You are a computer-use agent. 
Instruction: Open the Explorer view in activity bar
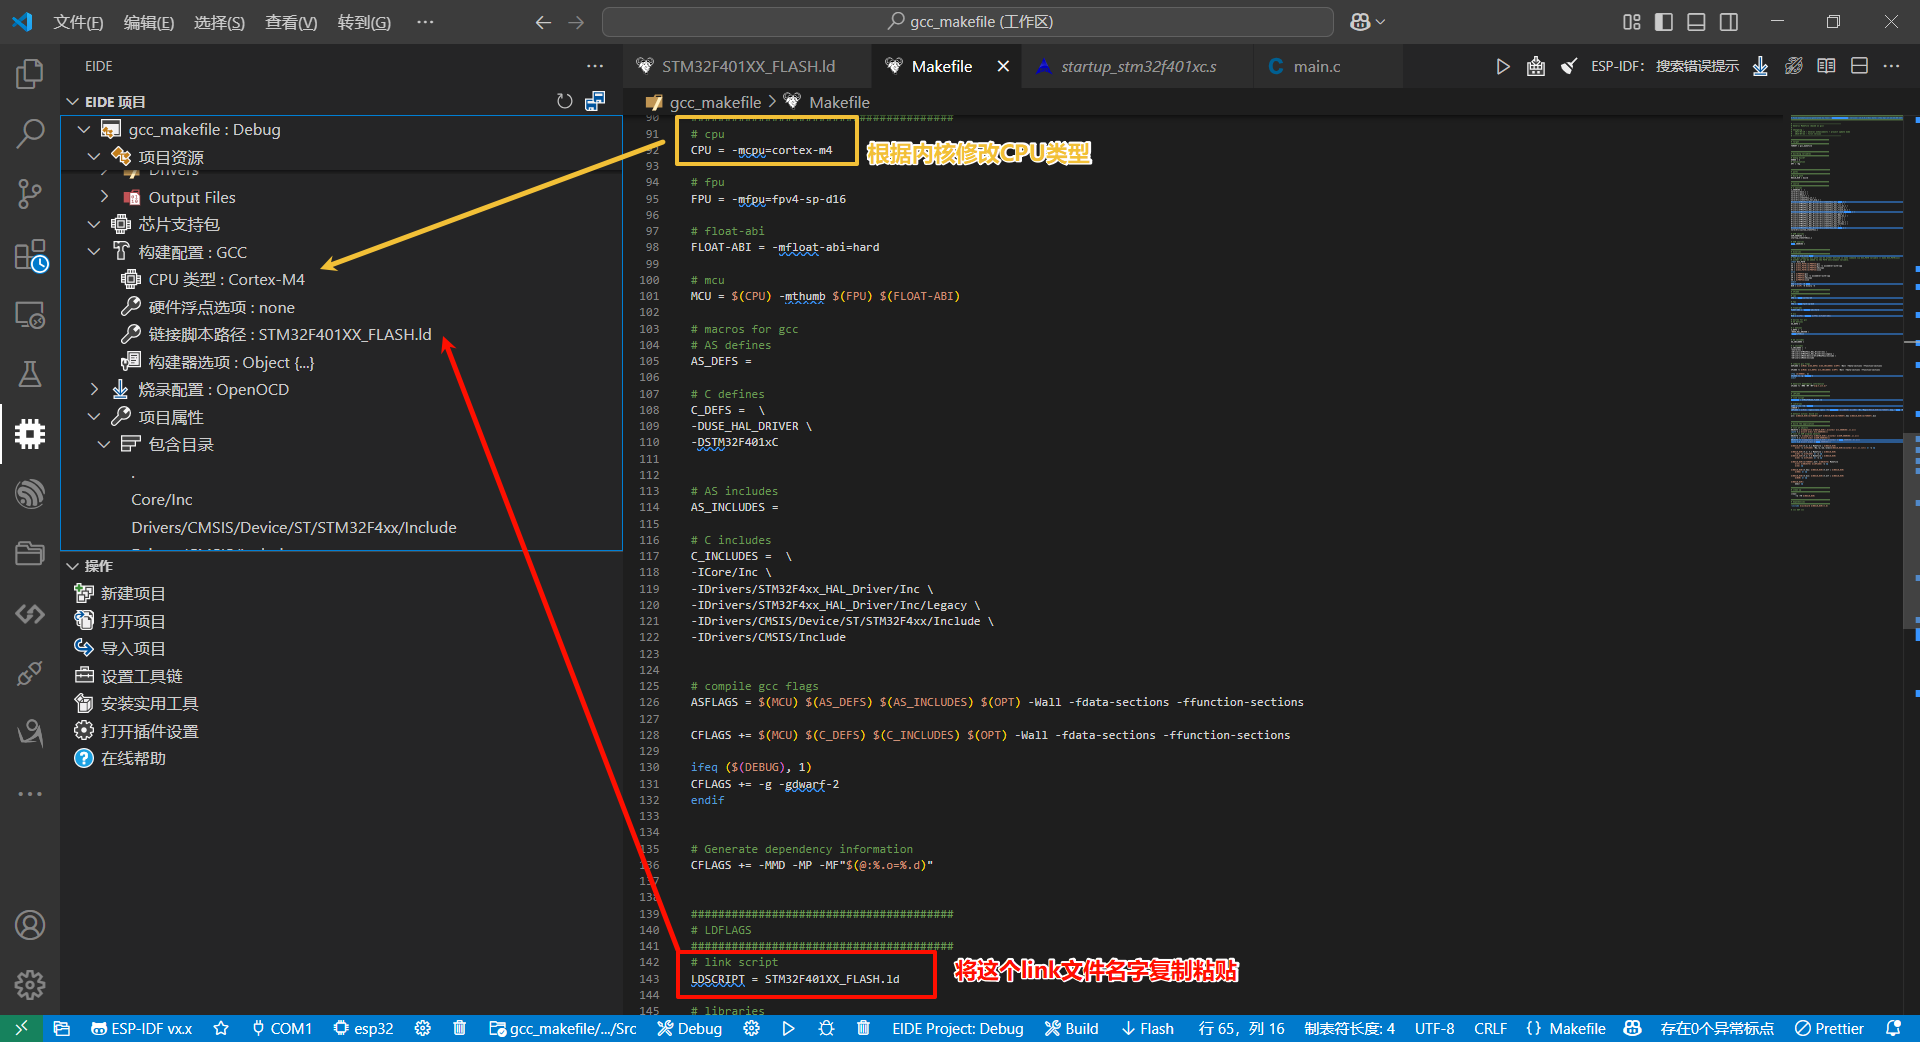tap(30, 73)
